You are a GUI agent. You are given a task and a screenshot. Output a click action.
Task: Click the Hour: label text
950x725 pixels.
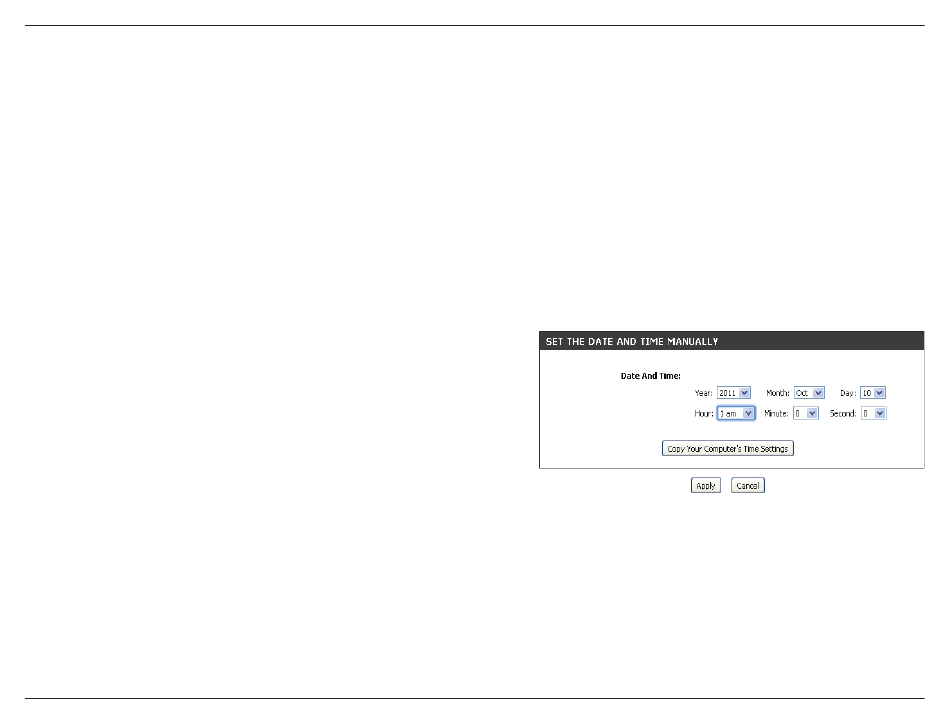click(x=703, y=413)
